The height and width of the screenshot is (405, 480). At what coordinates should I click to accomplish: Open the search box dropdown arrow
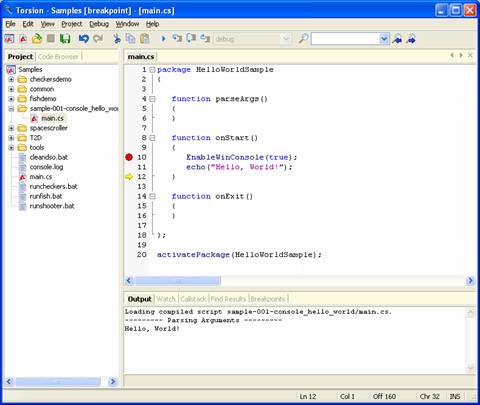[384, 39]
